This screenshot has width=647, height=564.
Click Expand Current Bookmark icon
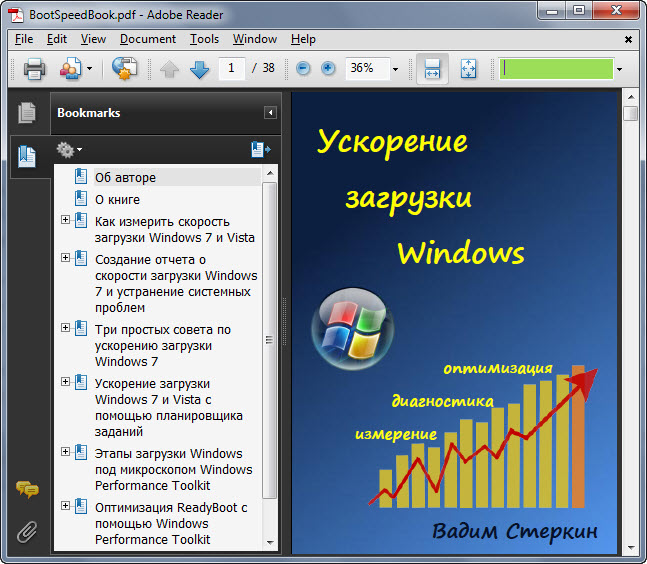pyautogui.click(x=260, y=149)
